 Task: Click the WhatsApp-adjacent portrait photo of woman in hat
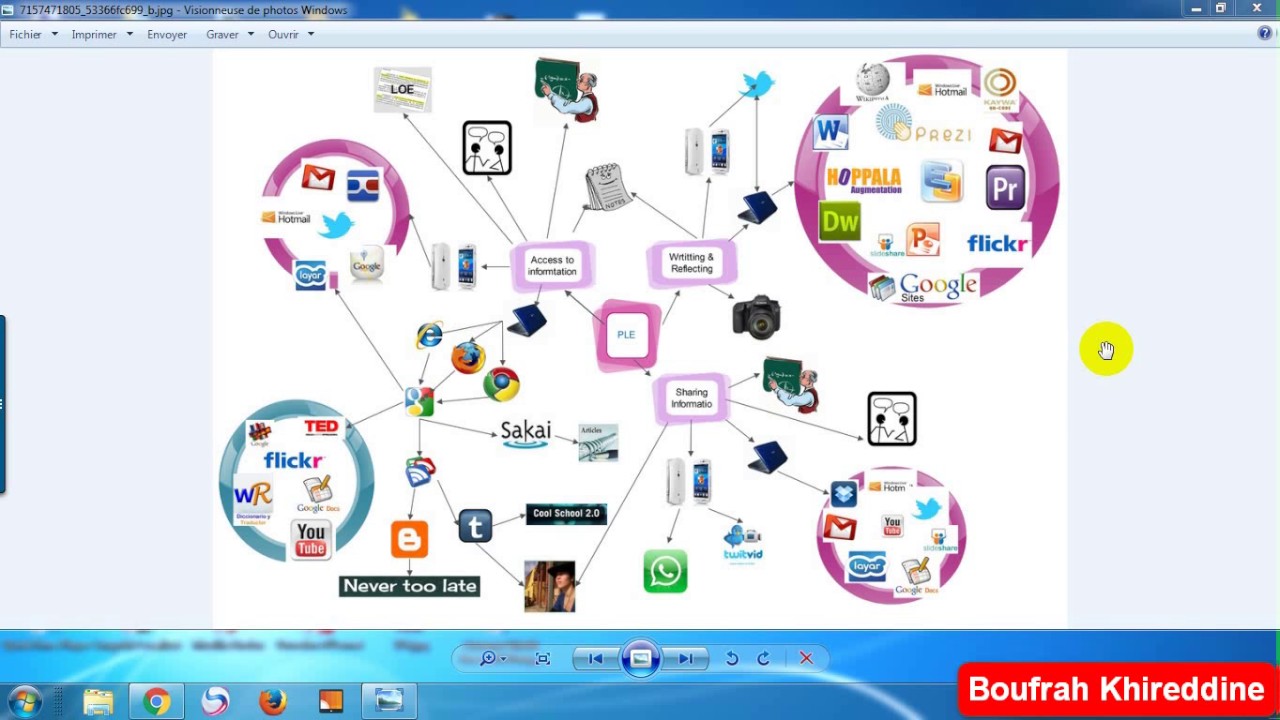click(x=549, y=586)
